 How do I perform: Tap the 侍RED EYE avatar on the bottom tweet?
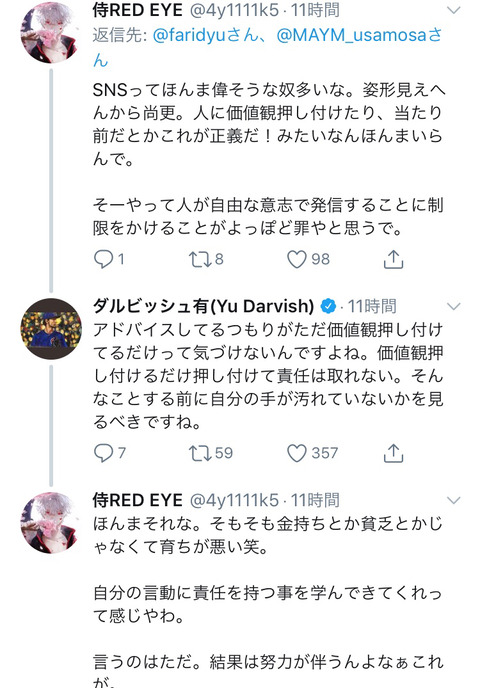(51, 522)
